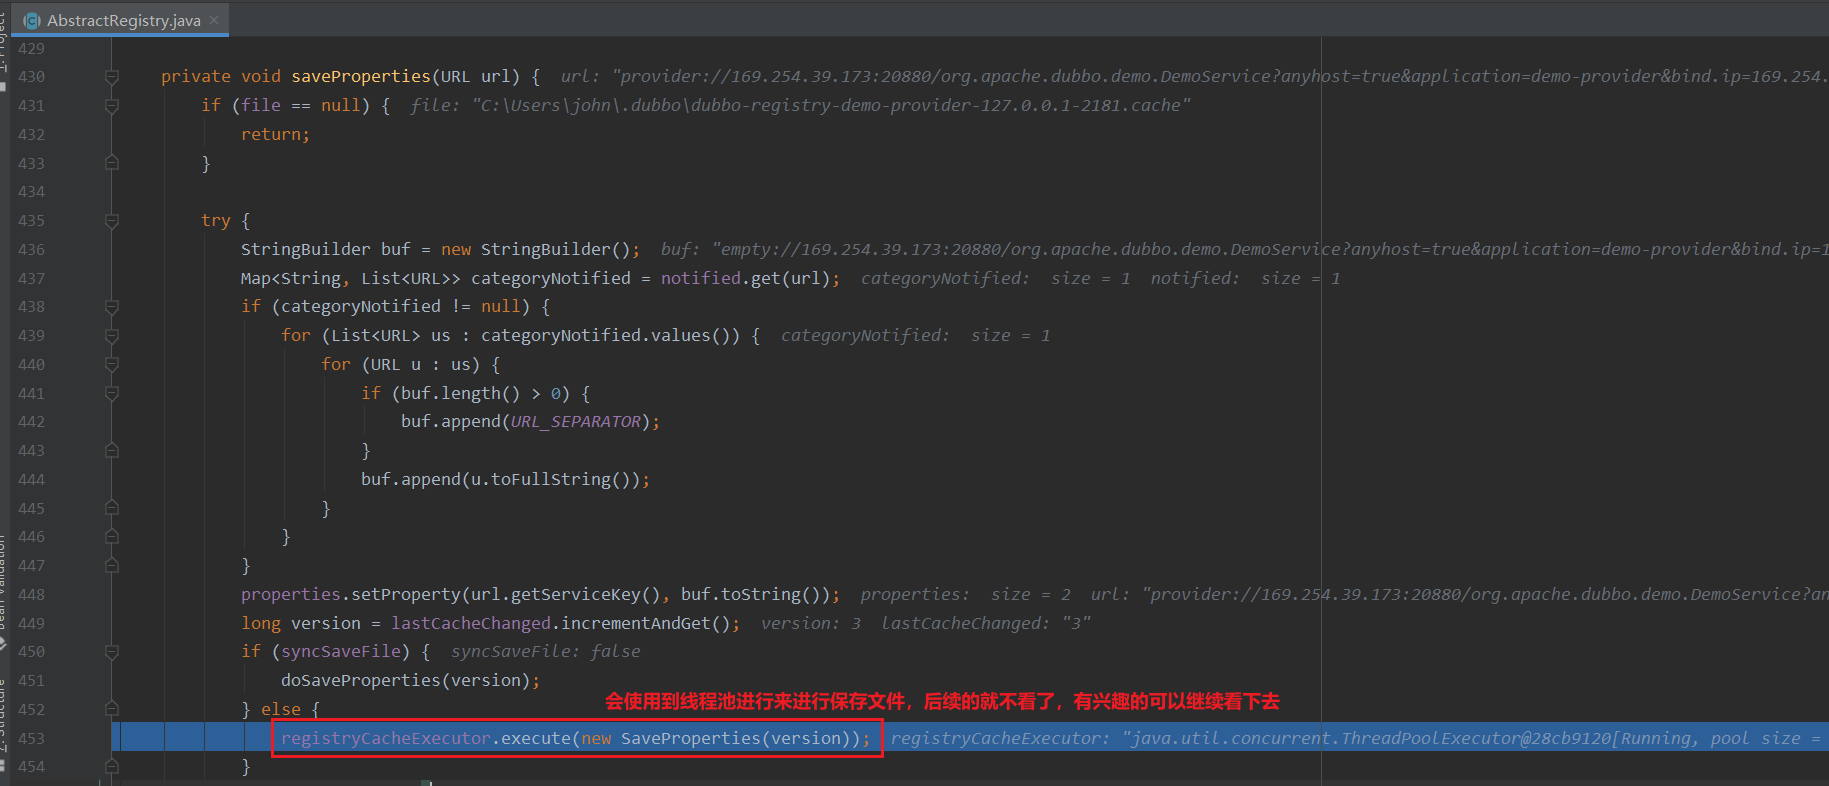Click the URL_SEPARATOR constant
Image resolution: width=1829 pixels, height=786 pixels.
[575, 422]
